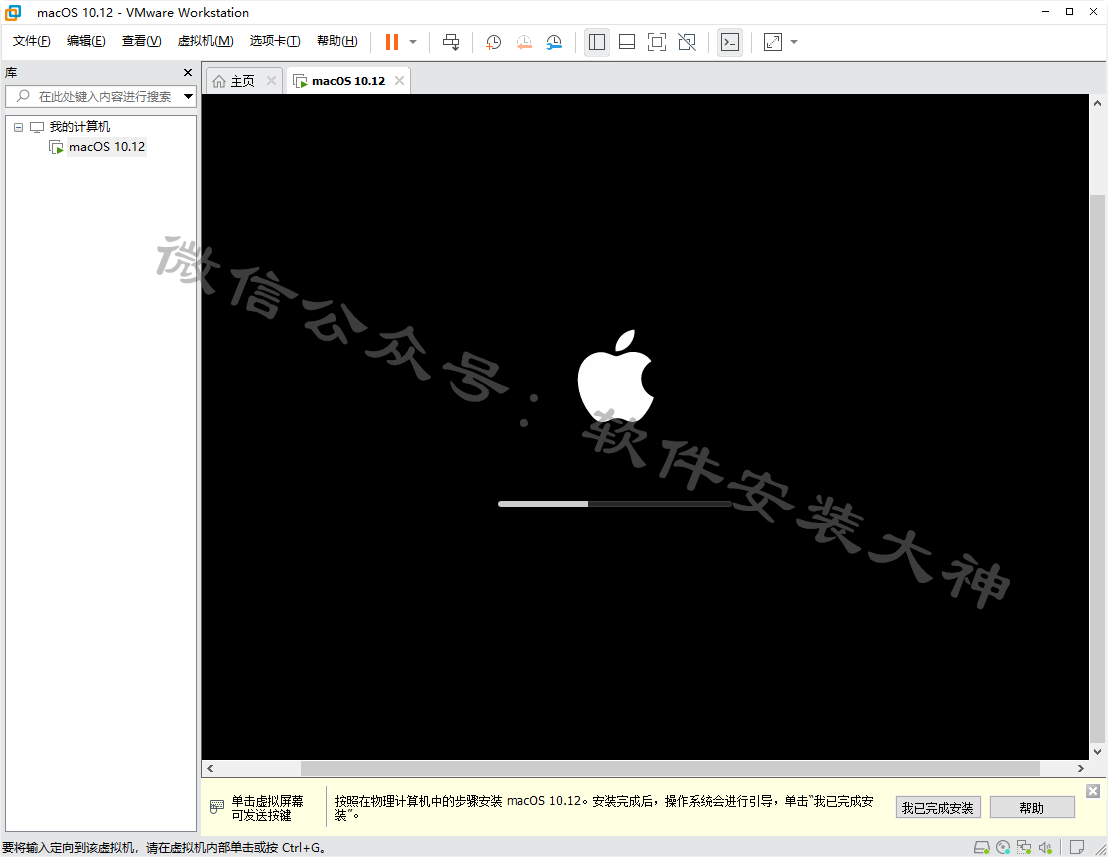Open the 查看(V) menu
The width and height of the screenshot is (1108, 857).
pyautogui.click(x=141, y=41)
